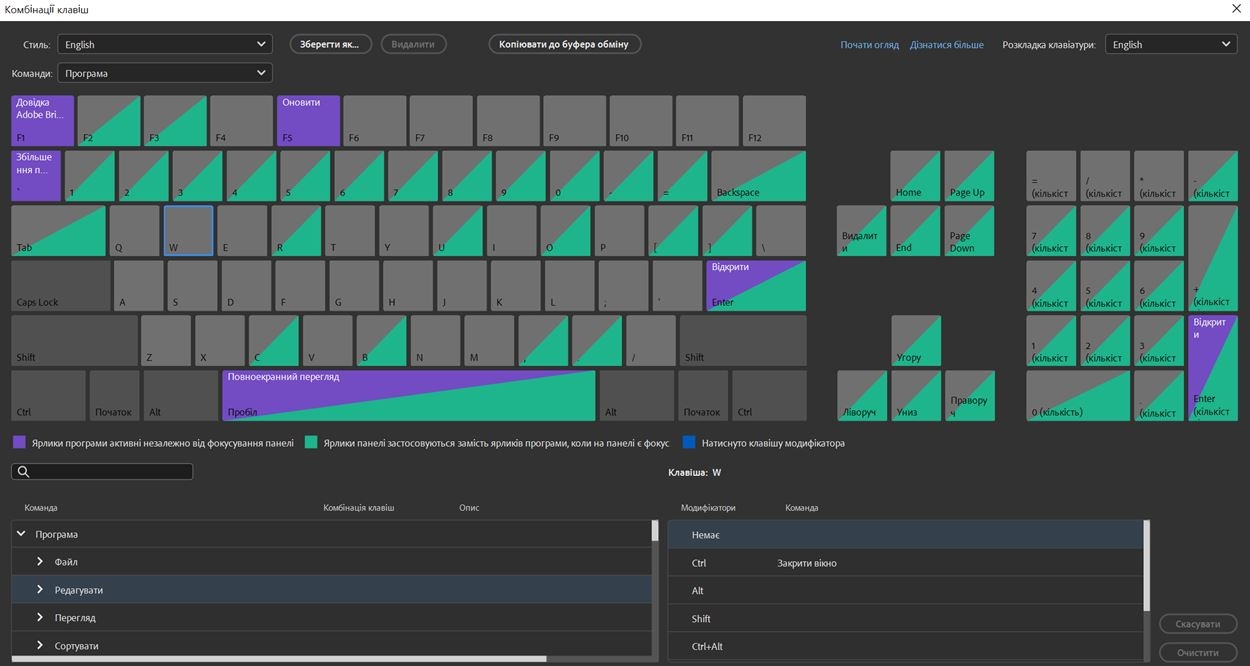The width and height of the screenshot is (1250, 666).
Task: Click the Enter key labeled Відкрити
Action: [755, 285]
